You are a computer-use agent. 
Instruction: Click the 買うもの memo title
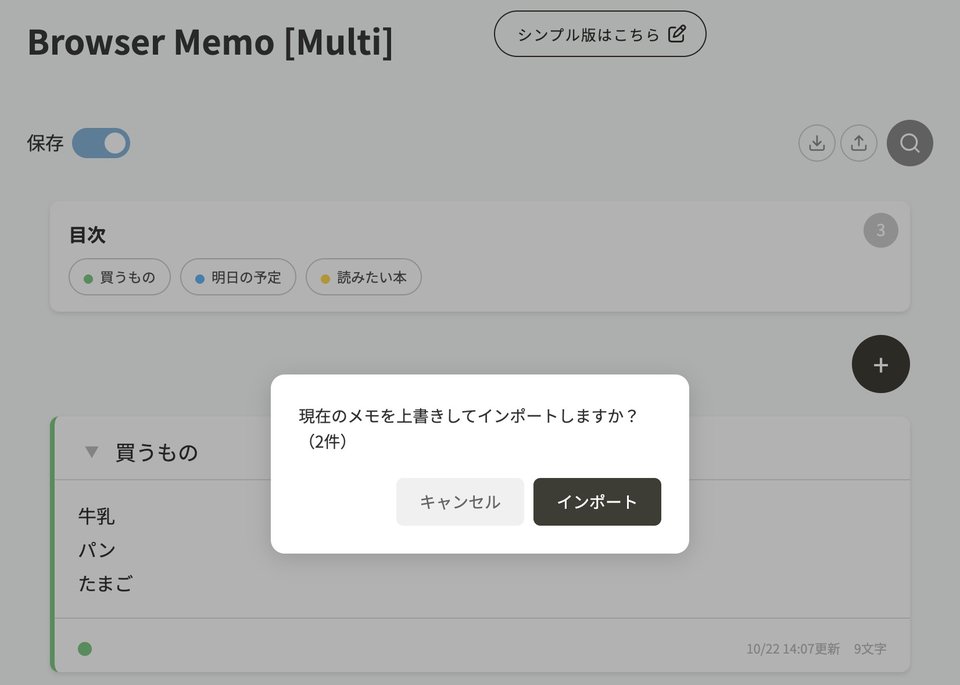click(157, 452)
